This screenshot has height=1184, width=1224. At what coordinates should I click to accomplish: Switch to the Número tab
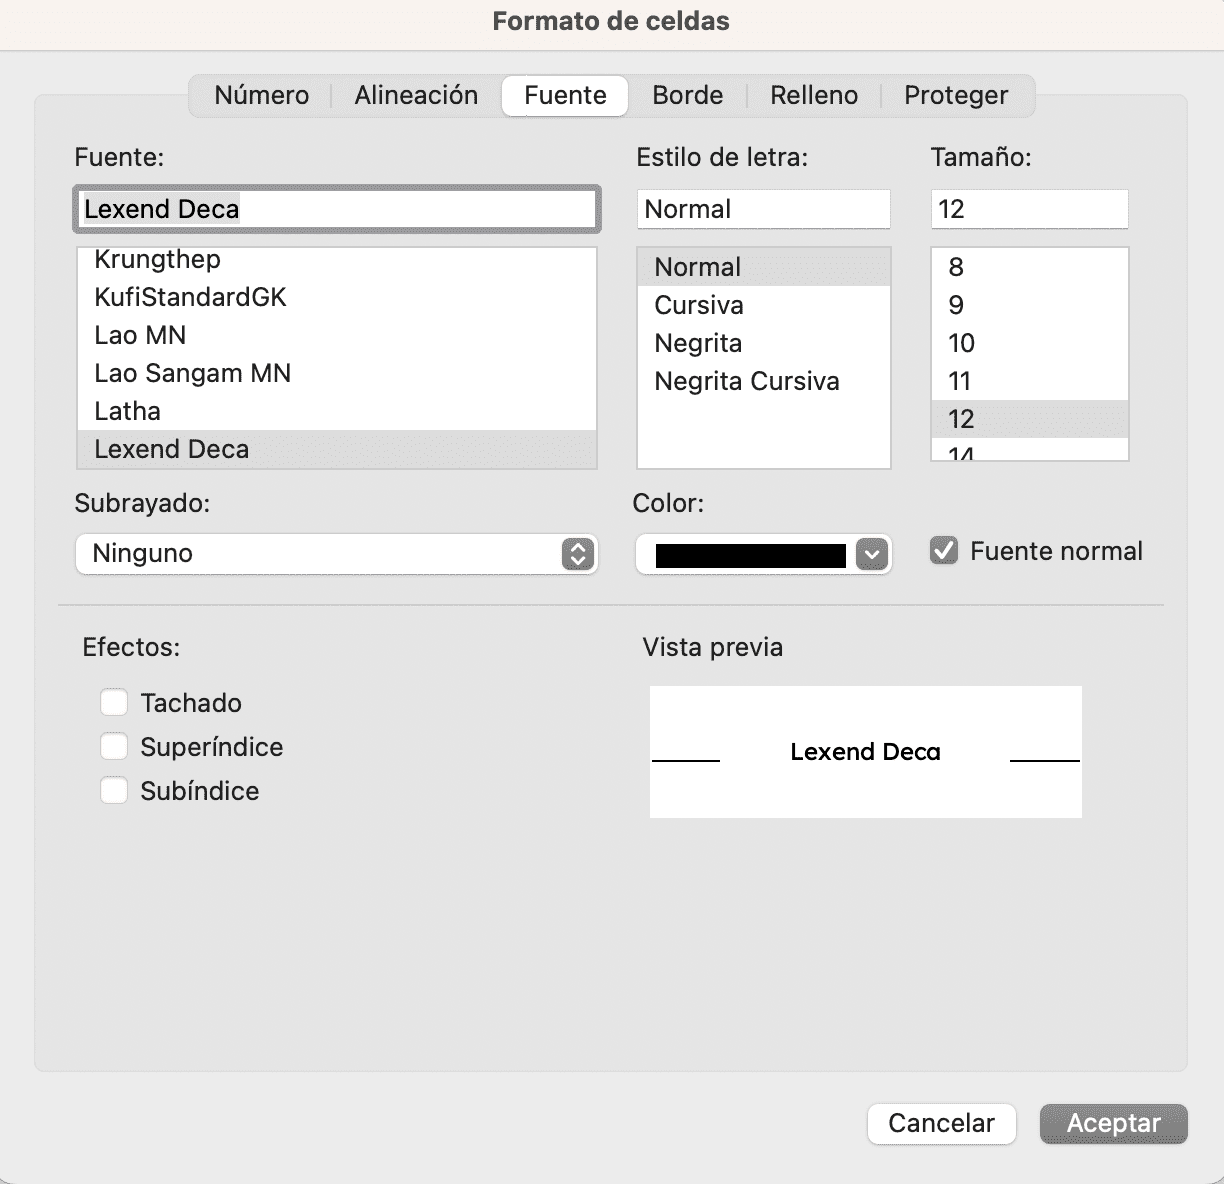[260, 95]
